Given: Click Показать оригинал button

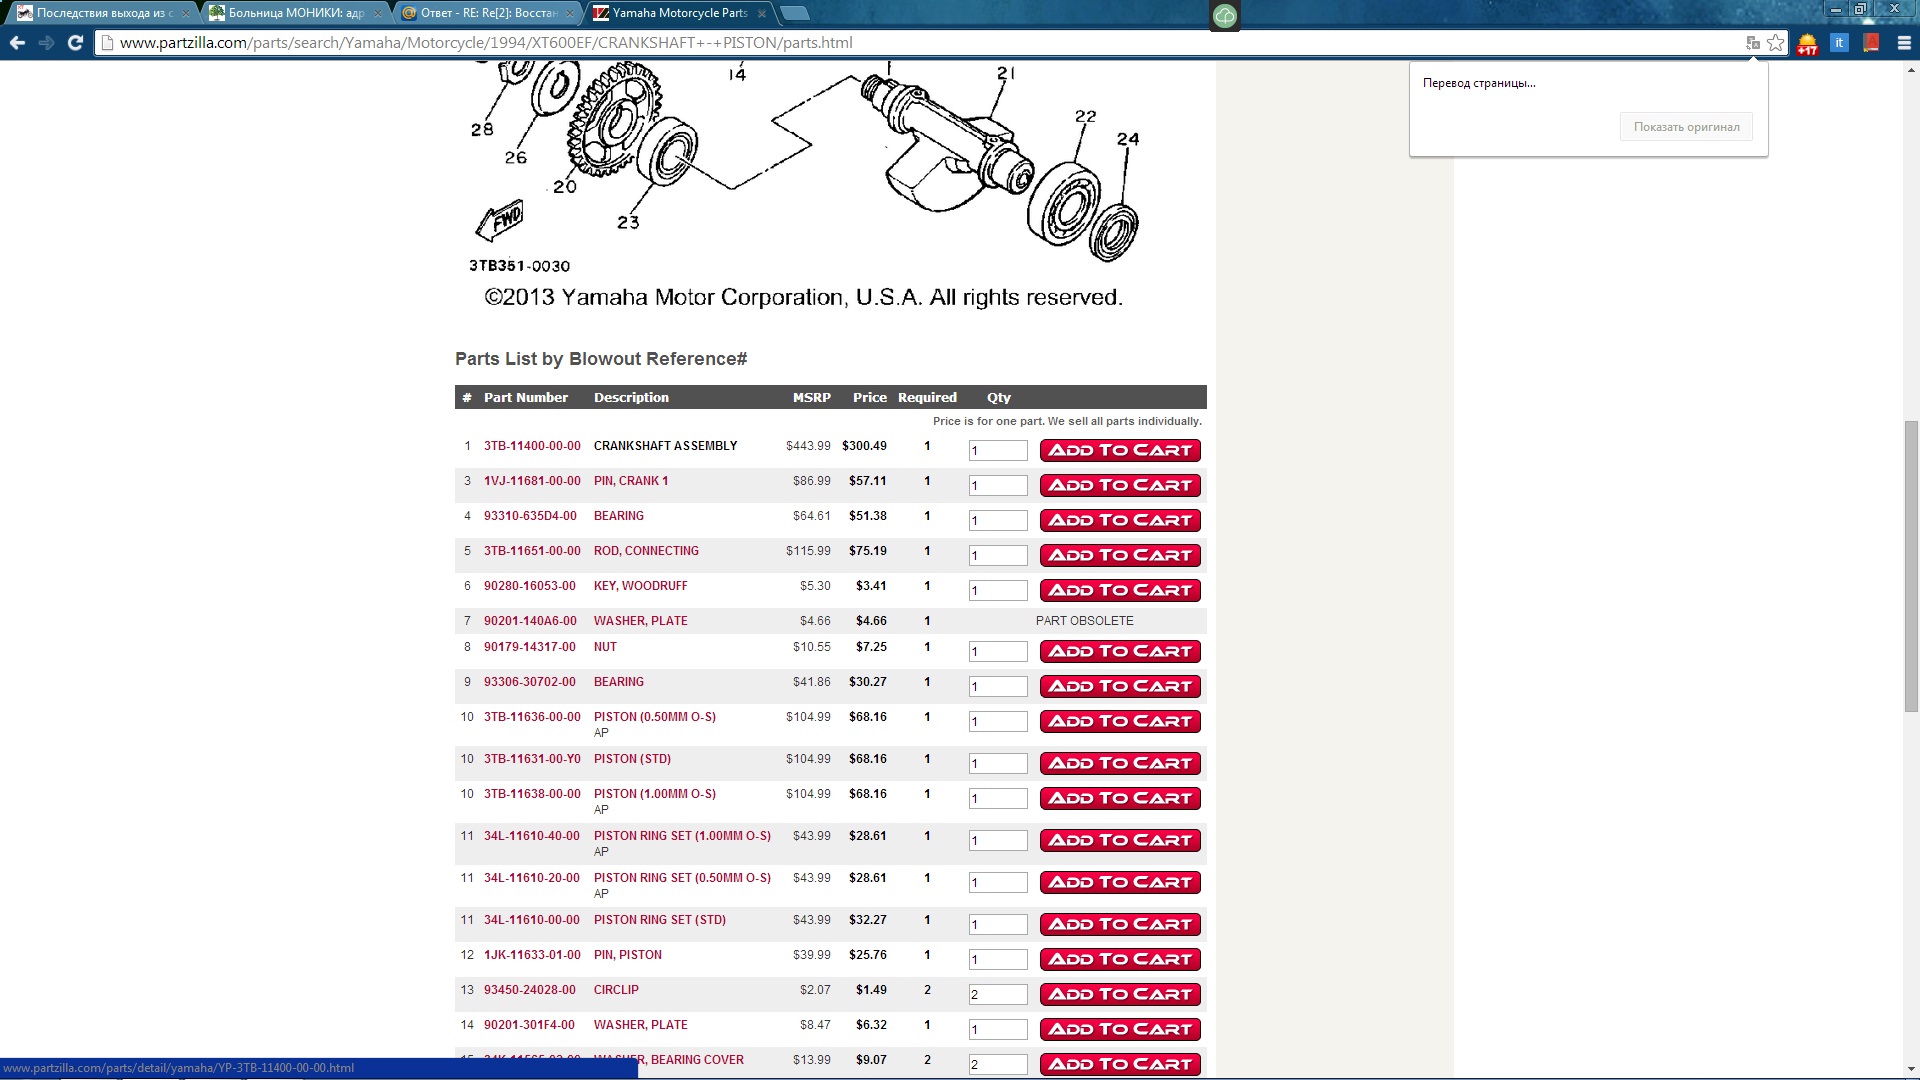Looking at the screenshot, I should [1686, 127].
